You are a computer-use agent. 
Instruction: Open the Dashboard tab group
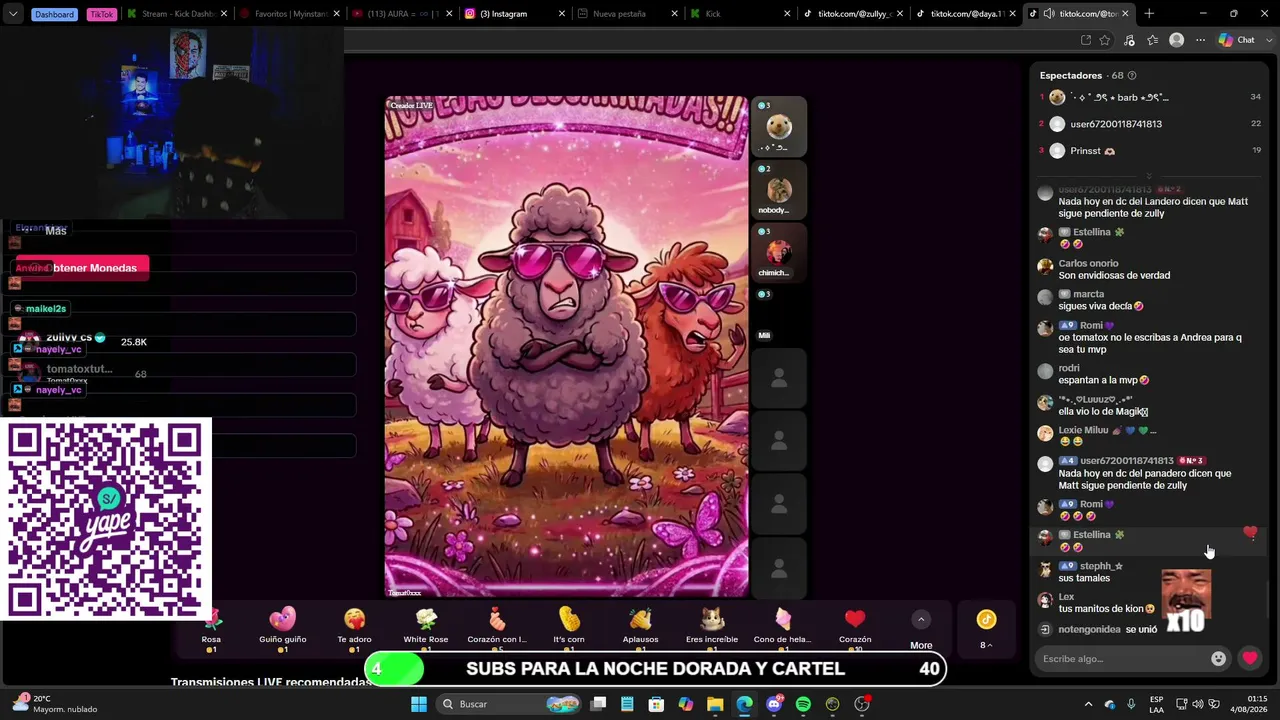pos(54,14)
